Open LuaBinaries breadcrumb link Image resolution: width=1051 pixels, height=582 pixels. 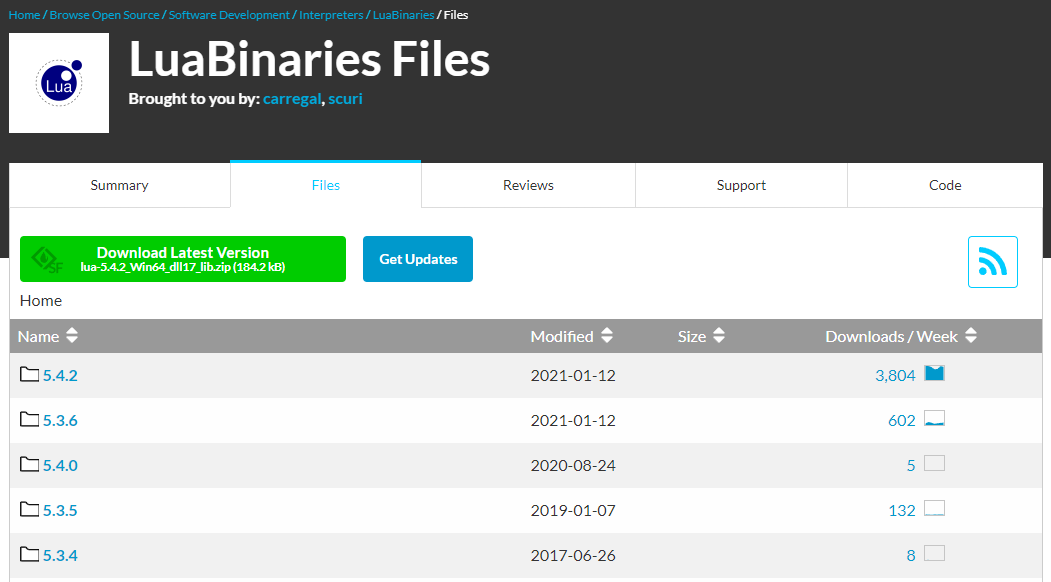point(404,15)
